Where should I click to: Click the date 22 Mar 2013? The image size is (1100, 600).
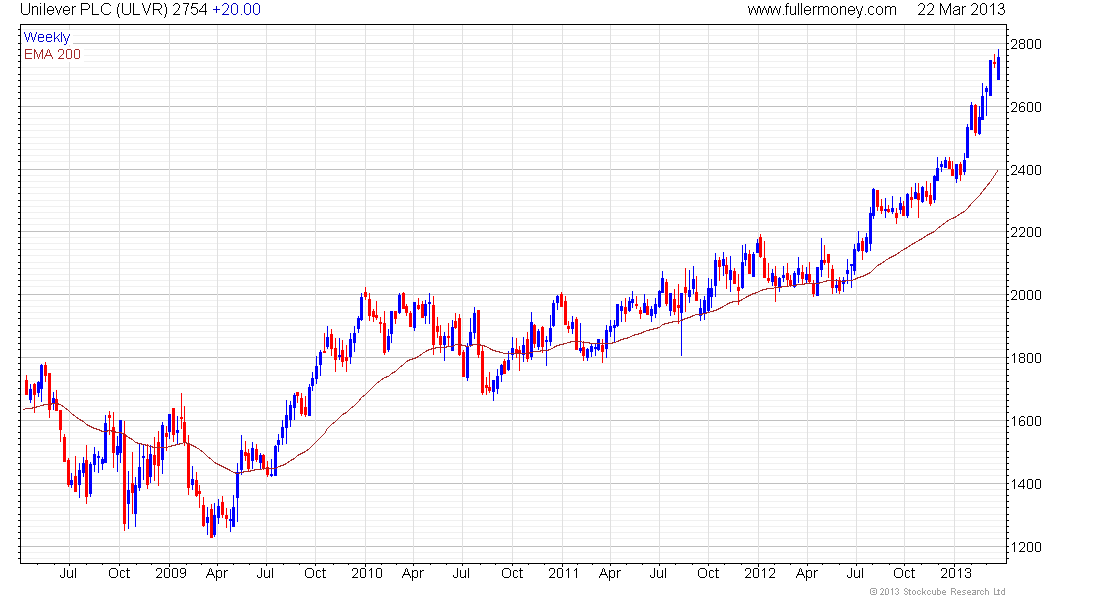click(961, 10)
